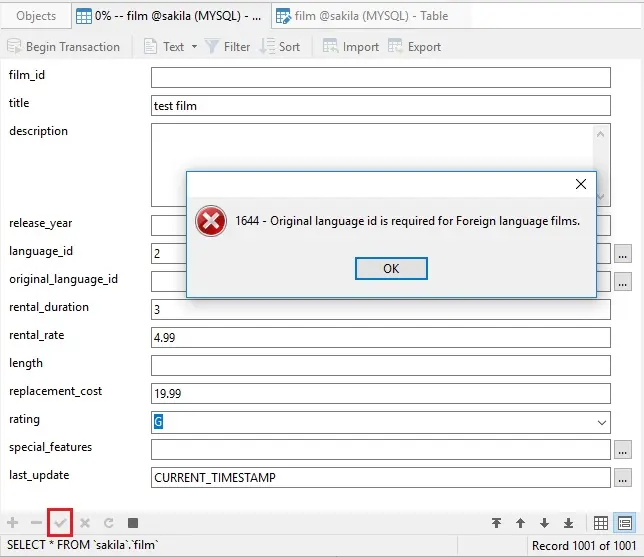Click the replacement_cost field showing 19.99
The height and width of the screenshot is (557, 644).
point(381,394)
